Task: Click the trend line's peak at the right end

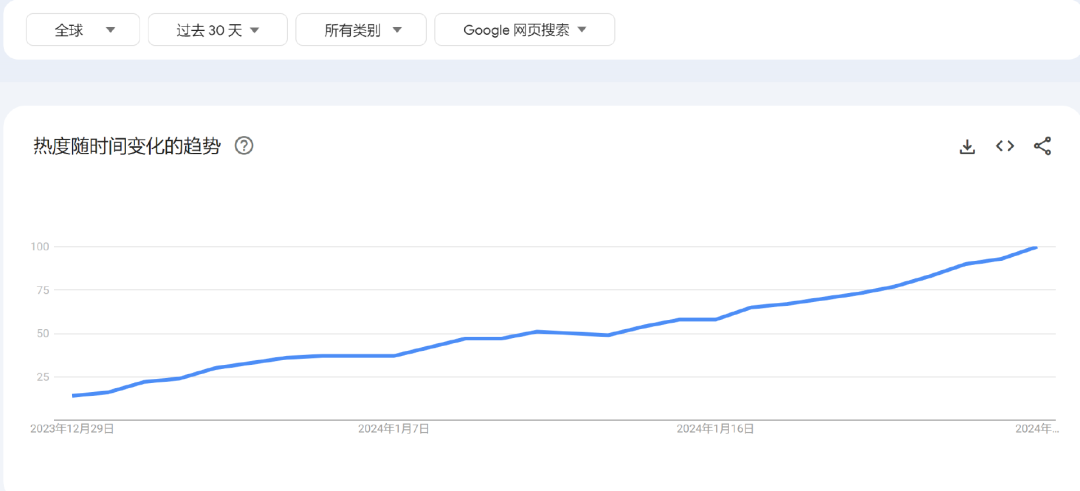Action: (1035, 247)
